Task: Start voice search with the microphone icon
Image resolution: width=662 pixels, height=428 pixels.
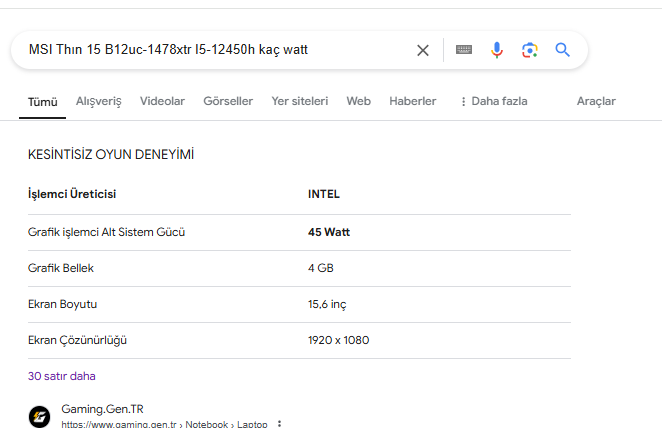Action: click(x=497, y=50)
